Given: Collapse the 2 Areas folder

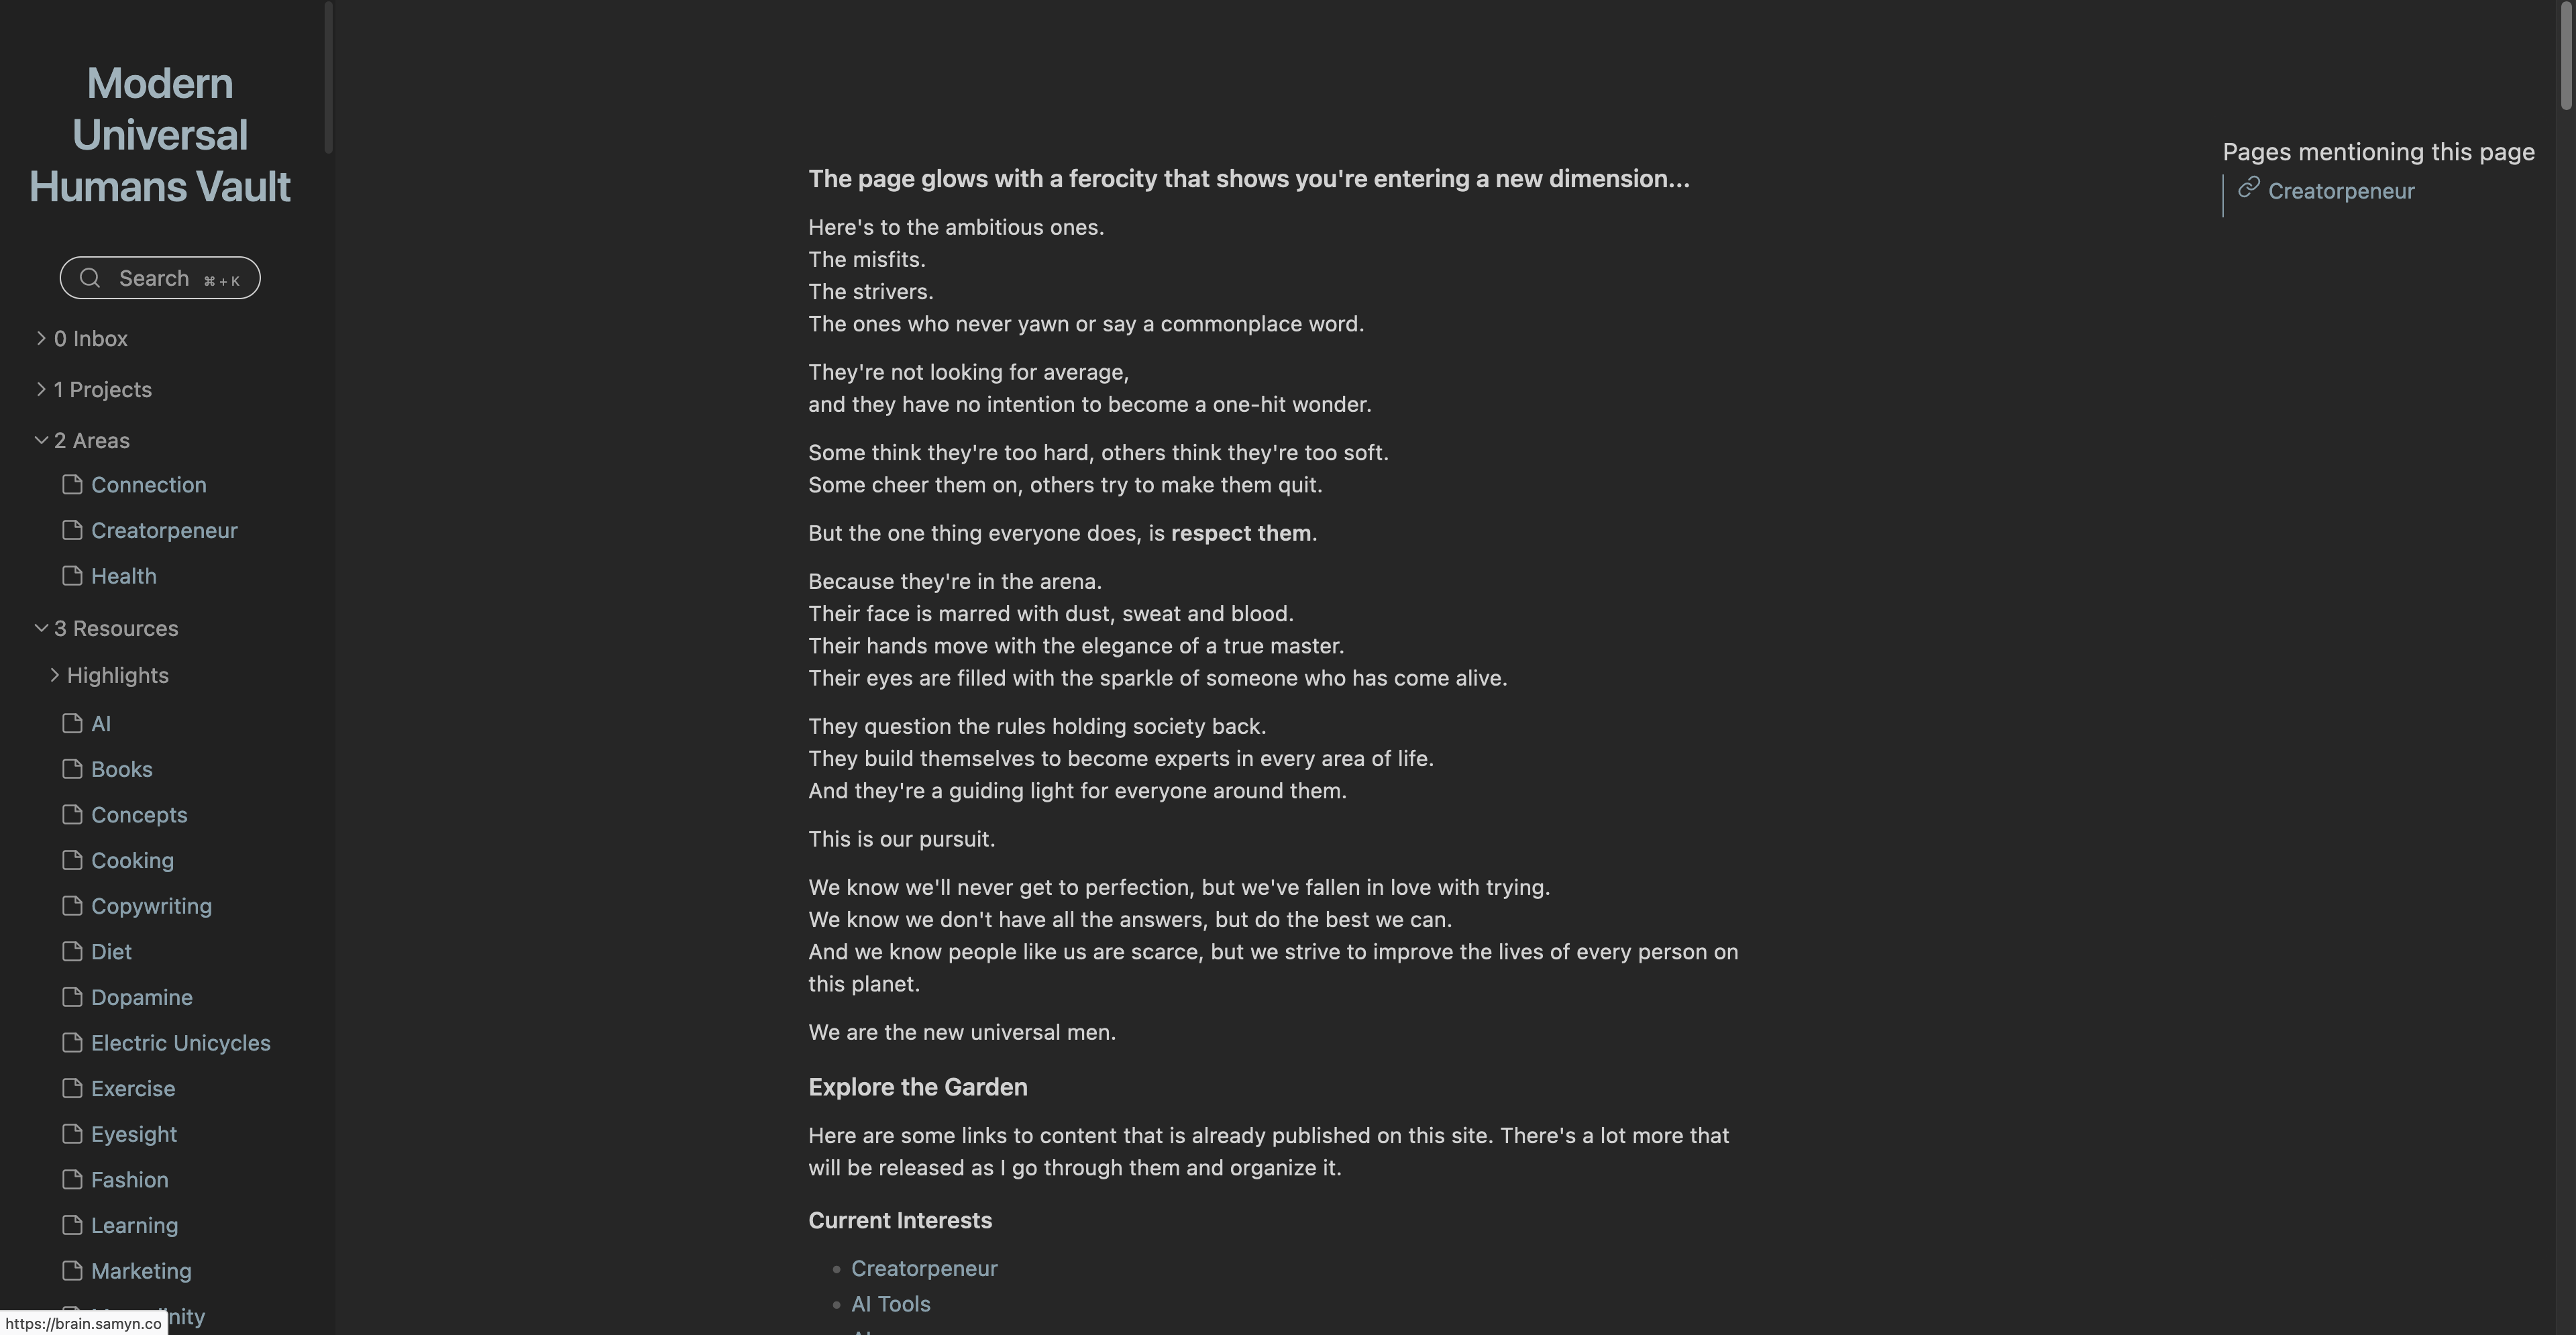Looking at the screenshot, I should click(41, 441).
